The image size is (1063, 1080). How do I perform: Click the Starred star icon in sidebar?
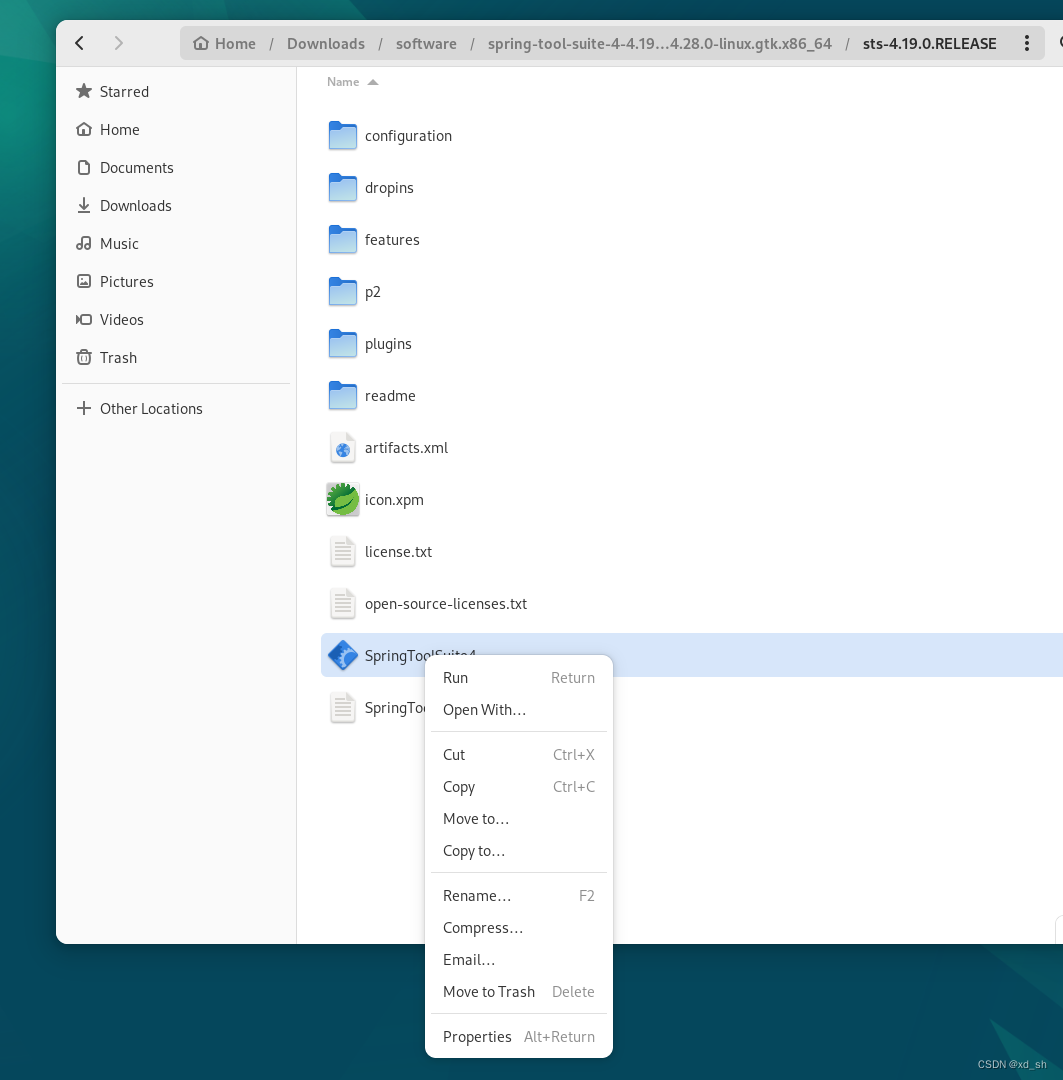(84, 91)
